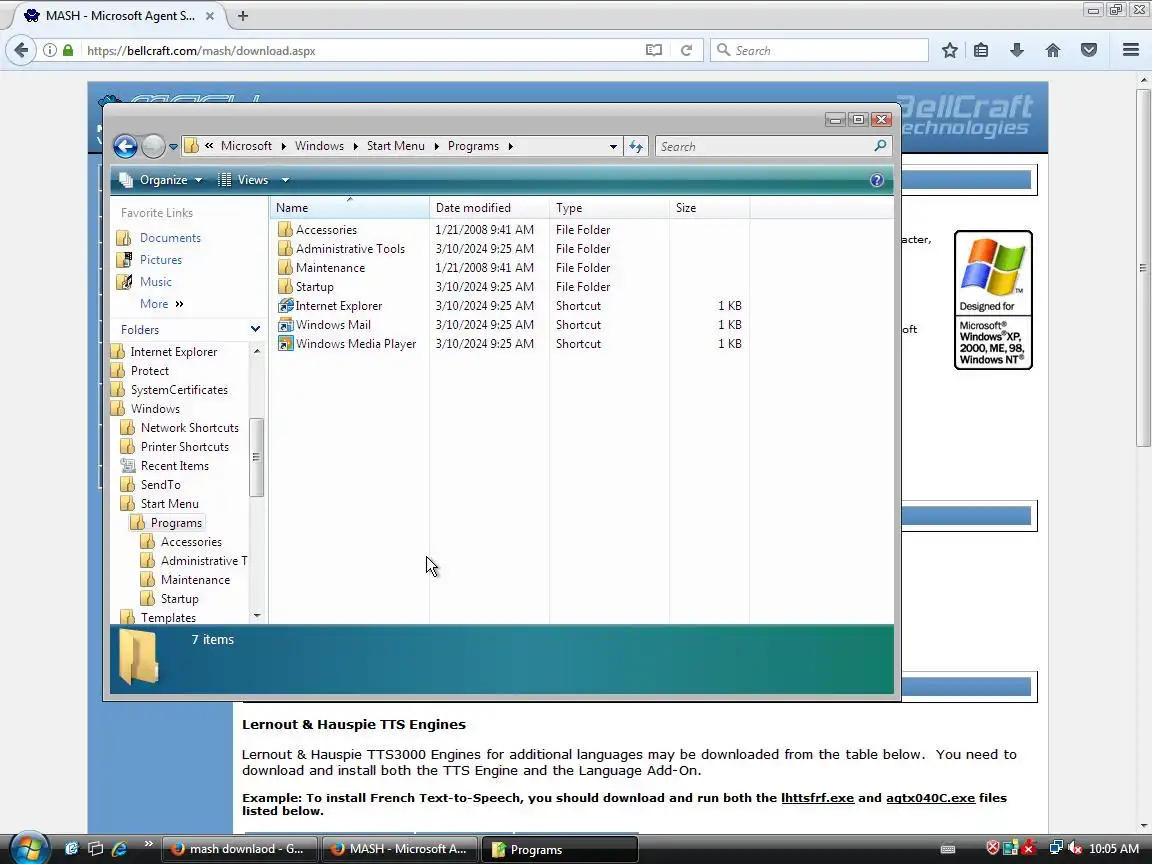1152x864 pixels.
Task: Open the lhttsfrf.exe link on page
Action: 818,798
